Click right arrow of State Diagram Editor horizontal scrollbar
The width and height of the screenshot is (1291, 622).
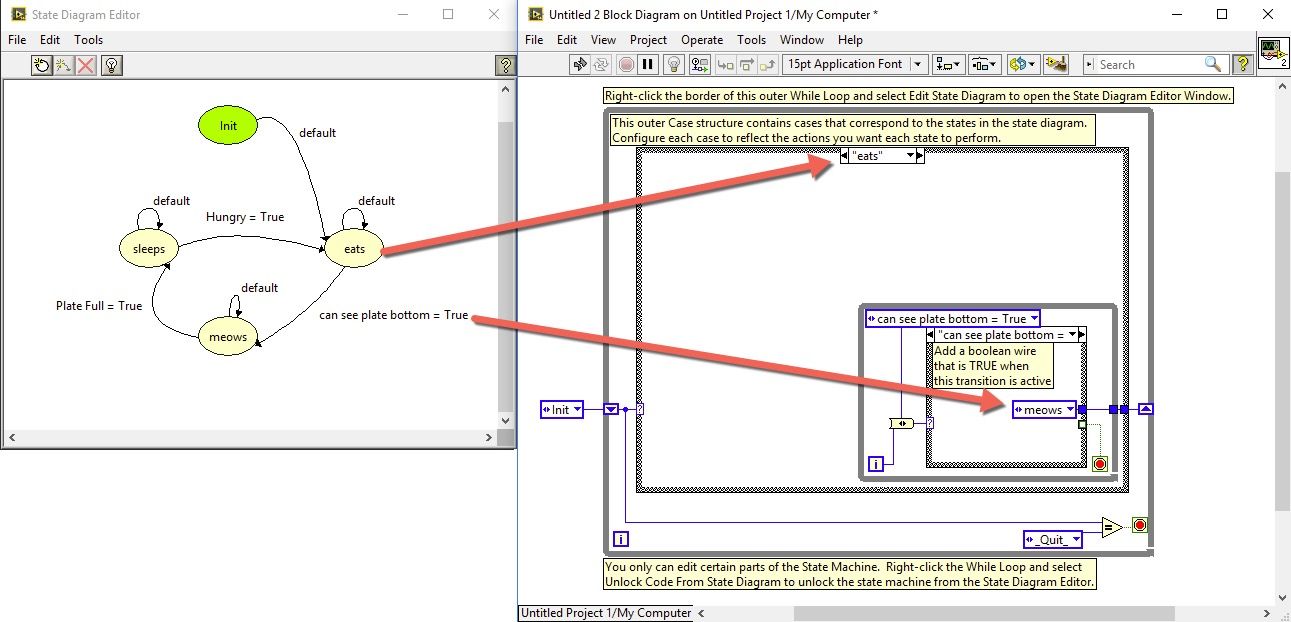(x=488, y=437)
